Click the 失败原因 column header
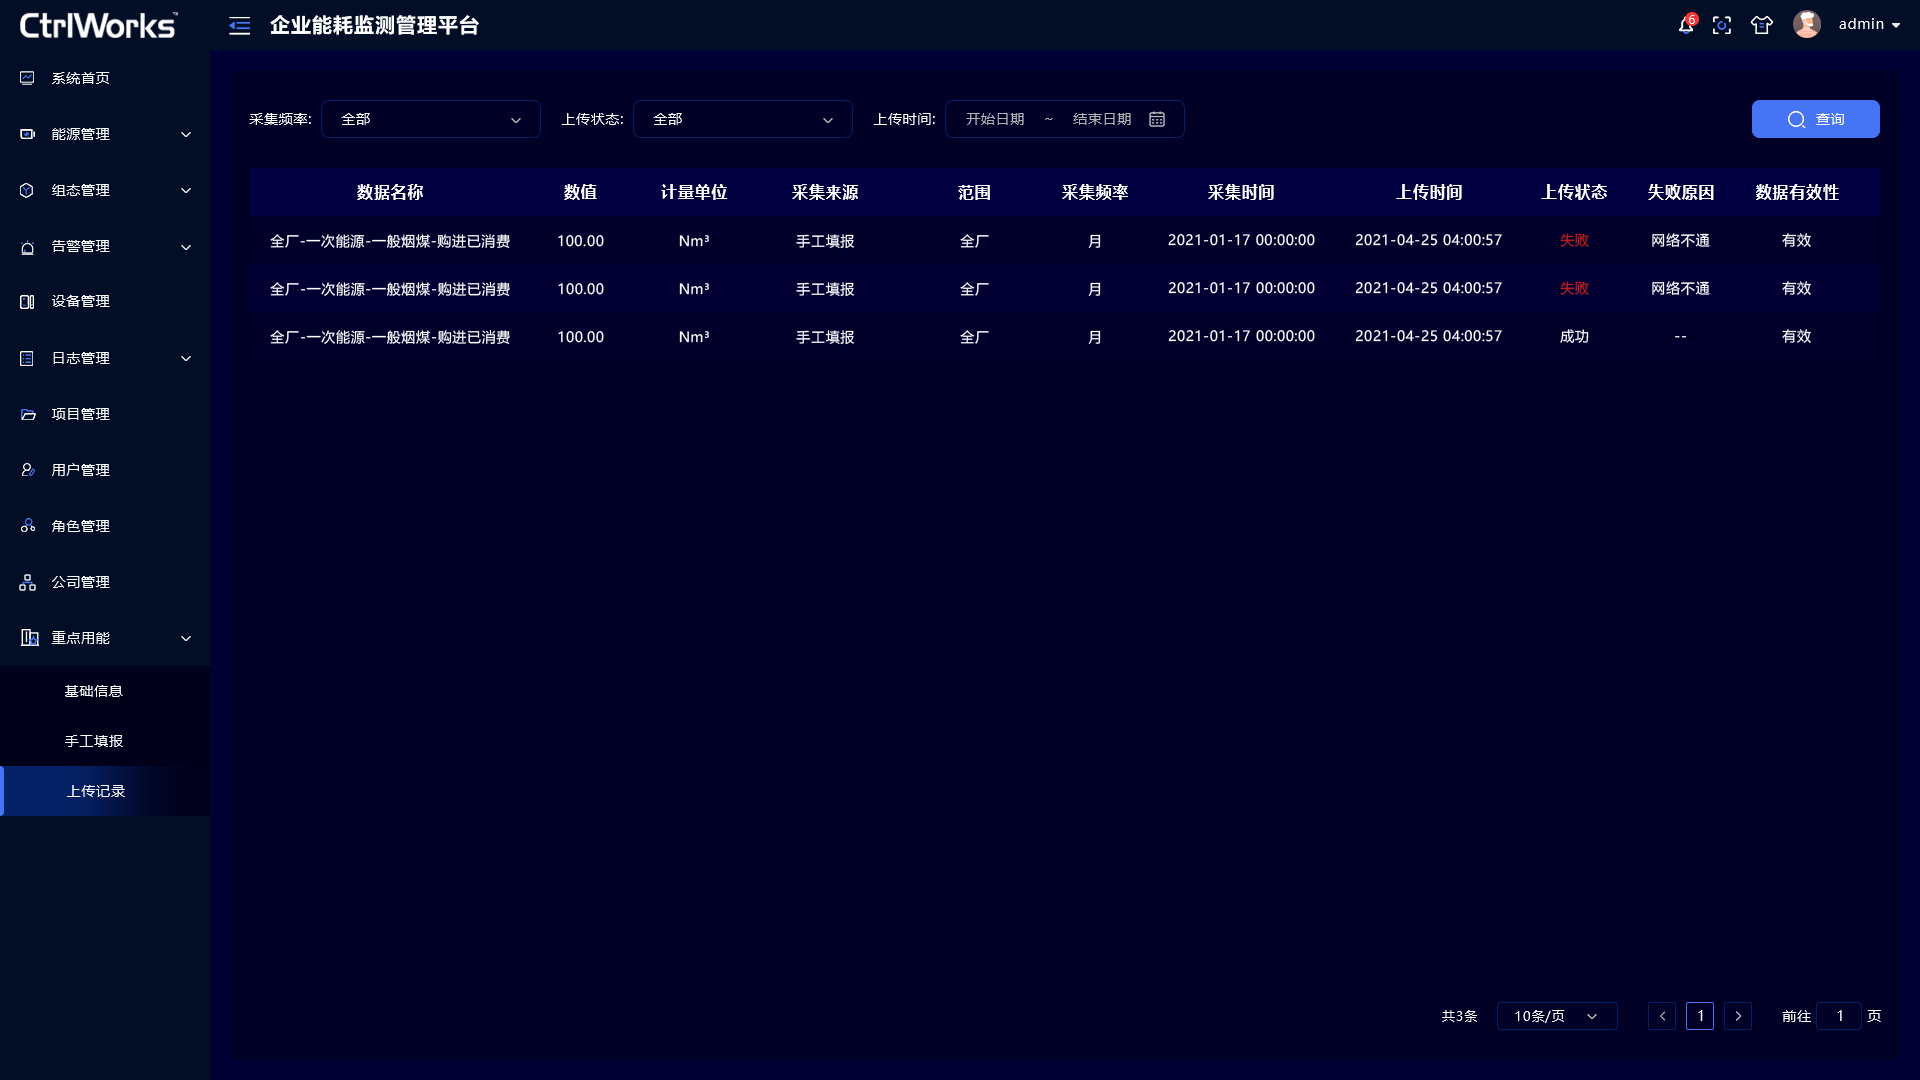The width and height of the screenshot is (1920, 1080). point(1681,192)
